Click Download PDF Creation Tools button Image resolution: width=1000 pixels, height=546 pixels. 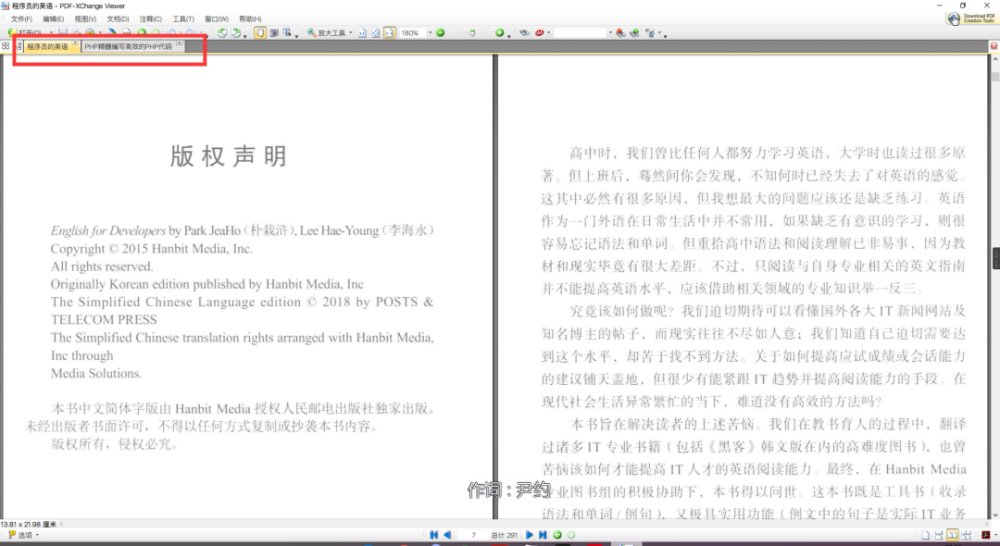coord(971,18)
